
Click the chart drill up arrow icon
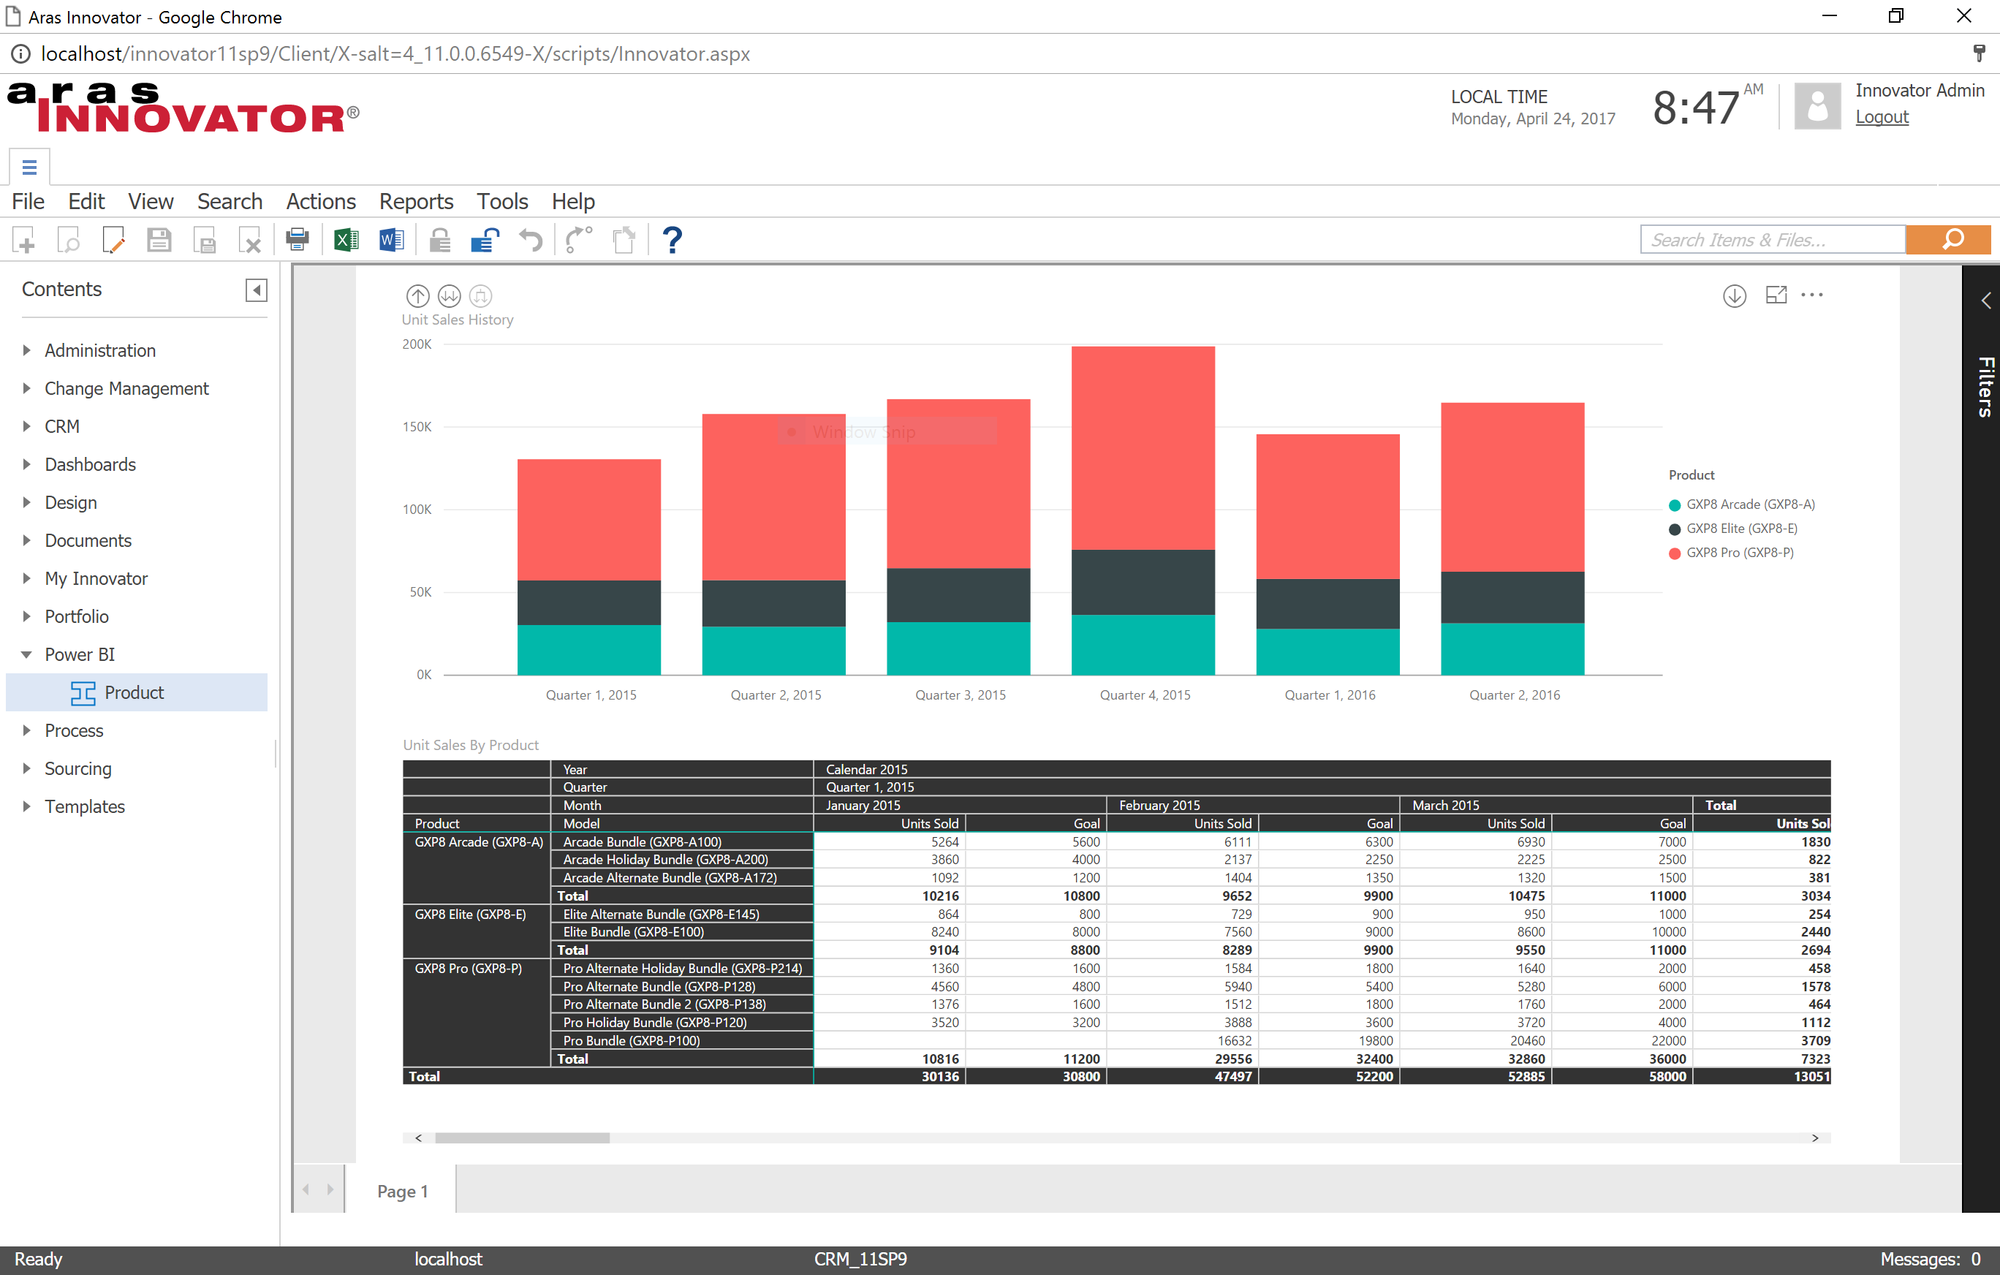418,296
